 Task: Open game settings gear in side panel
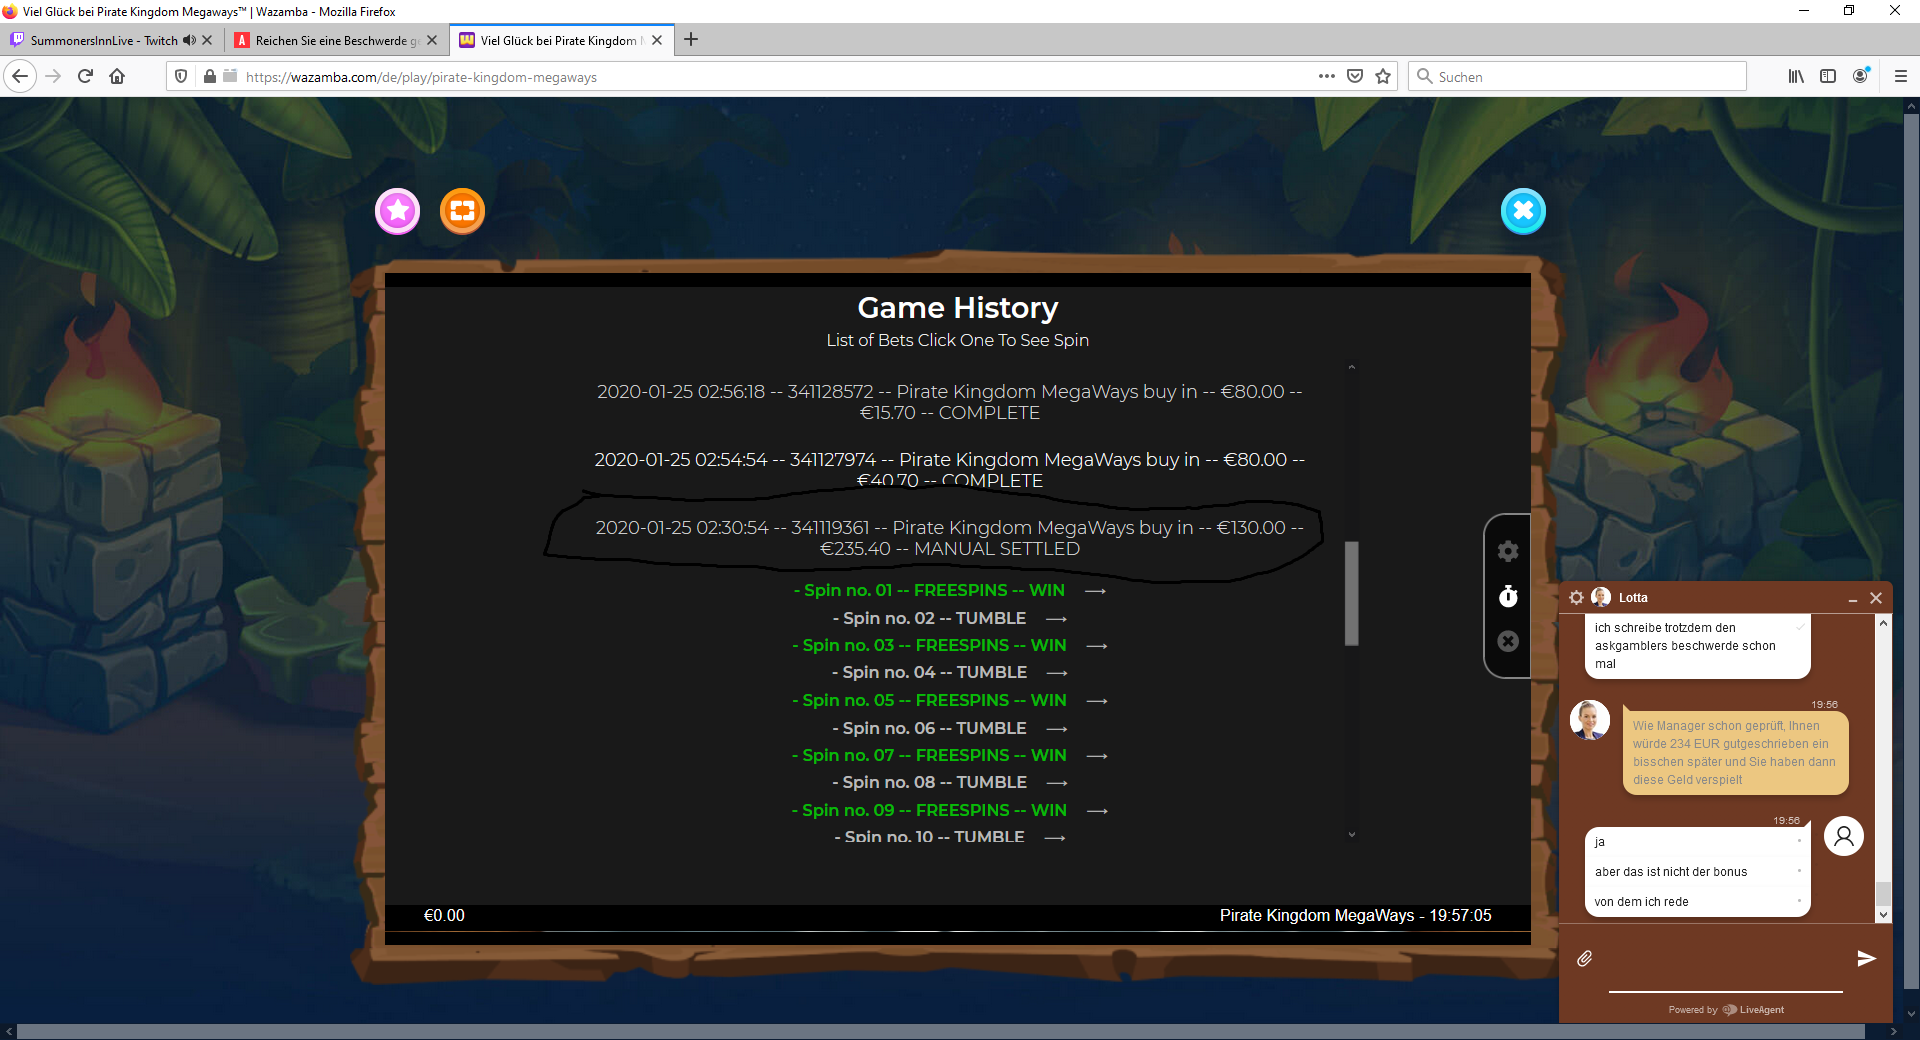1508,551
